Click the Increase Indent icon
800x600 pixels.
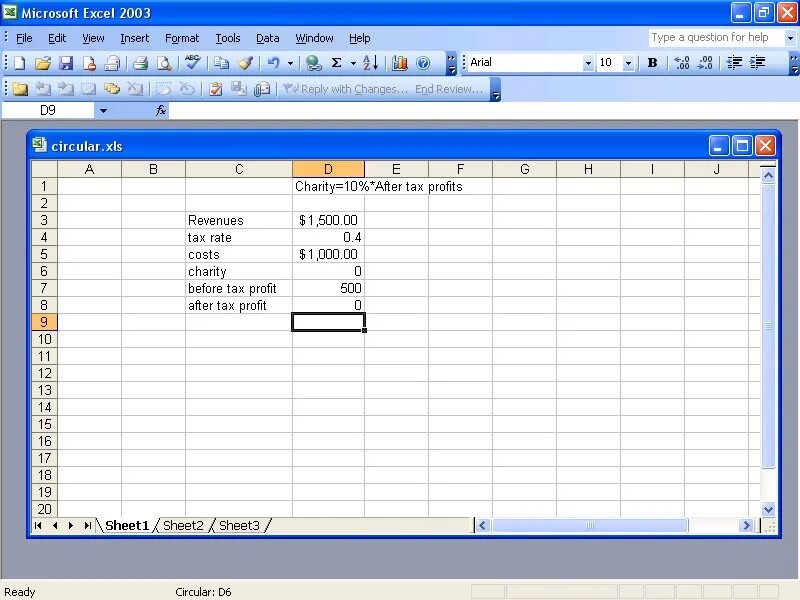pyautogui.click(x=758, y=63)
